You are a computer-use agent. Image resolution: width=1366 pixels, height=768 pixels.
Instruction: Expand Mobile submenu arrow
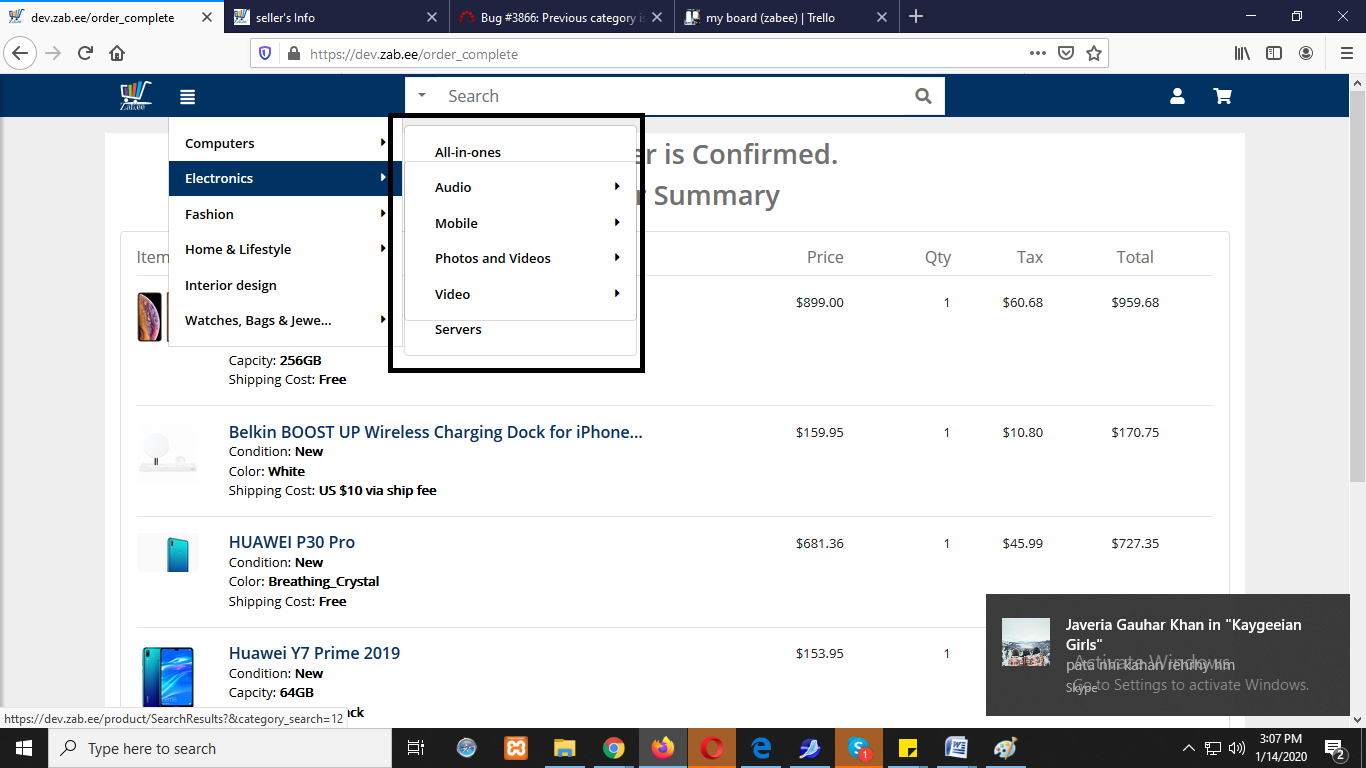617,223
